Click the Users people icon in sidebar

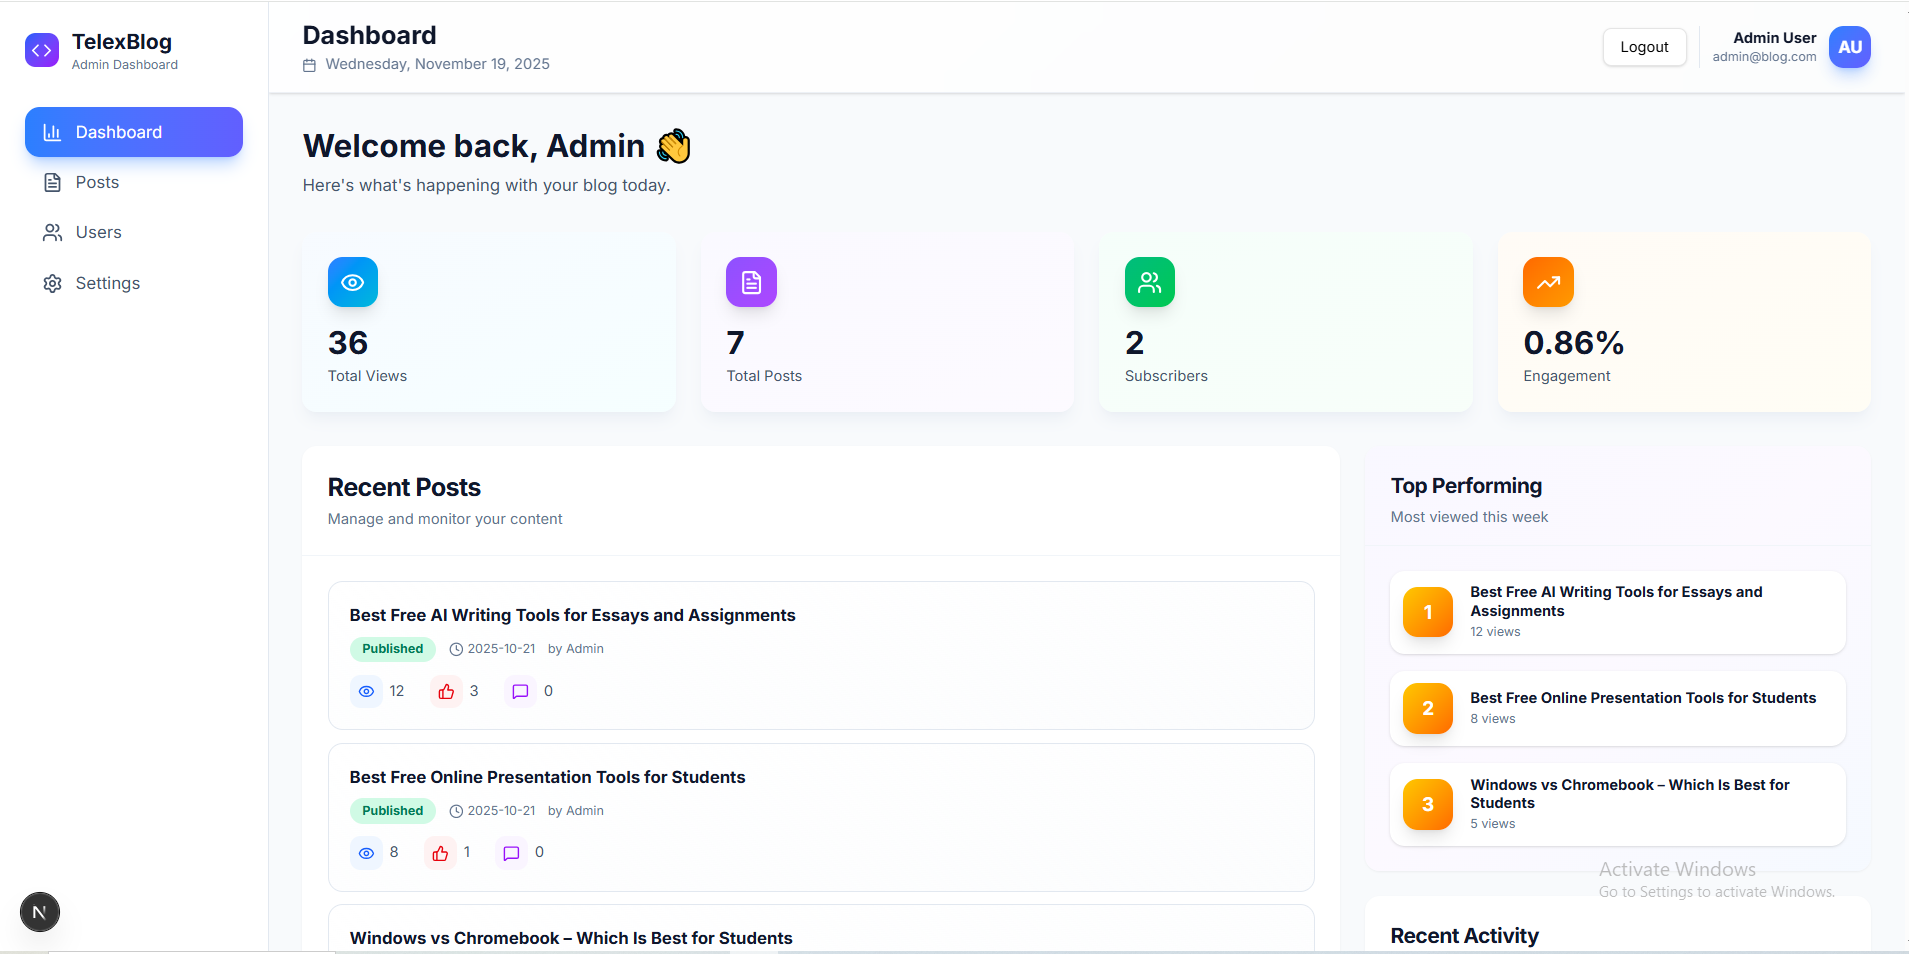click(52, 232)
